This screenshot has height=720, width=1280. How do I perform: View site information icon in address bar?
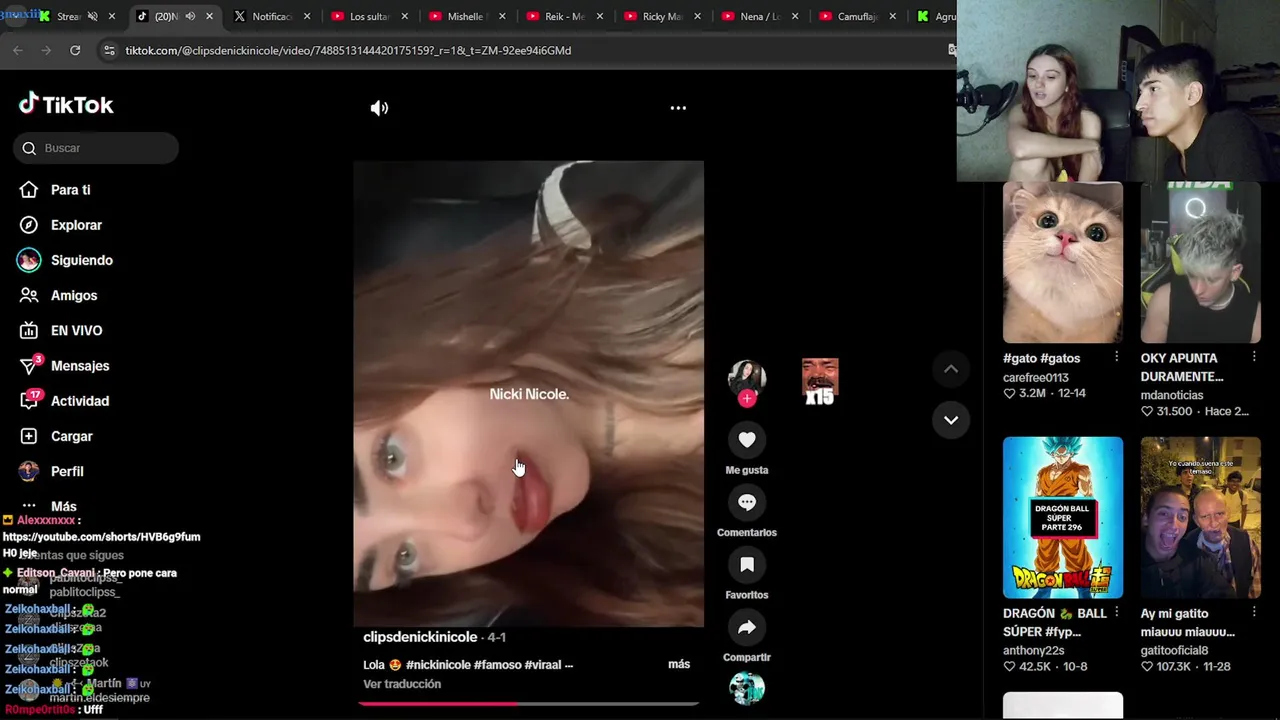[x=109, y=50]
